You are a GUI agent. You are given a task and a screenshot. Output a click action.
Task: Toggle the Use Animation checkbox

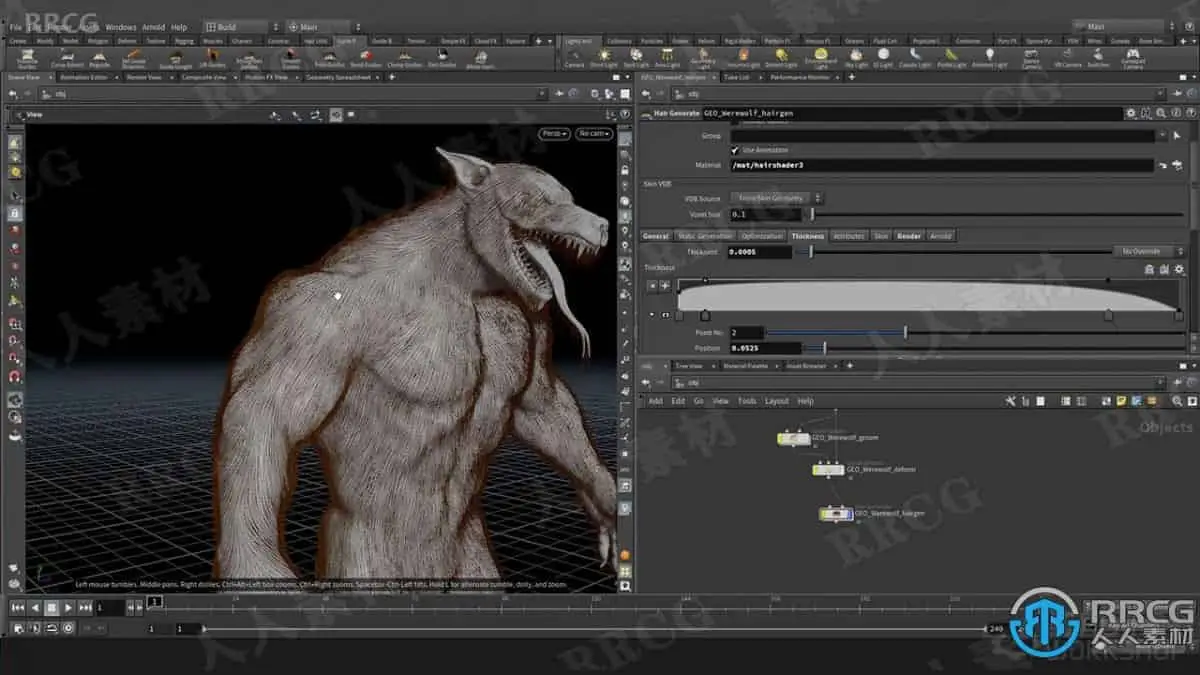click(735, 150)
